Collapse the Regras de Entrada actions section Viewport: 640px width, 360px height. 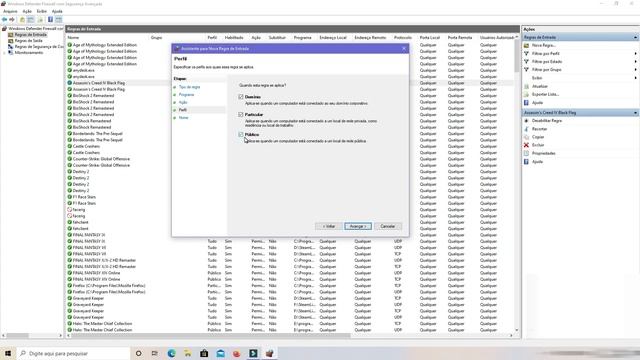coord(636,38)
